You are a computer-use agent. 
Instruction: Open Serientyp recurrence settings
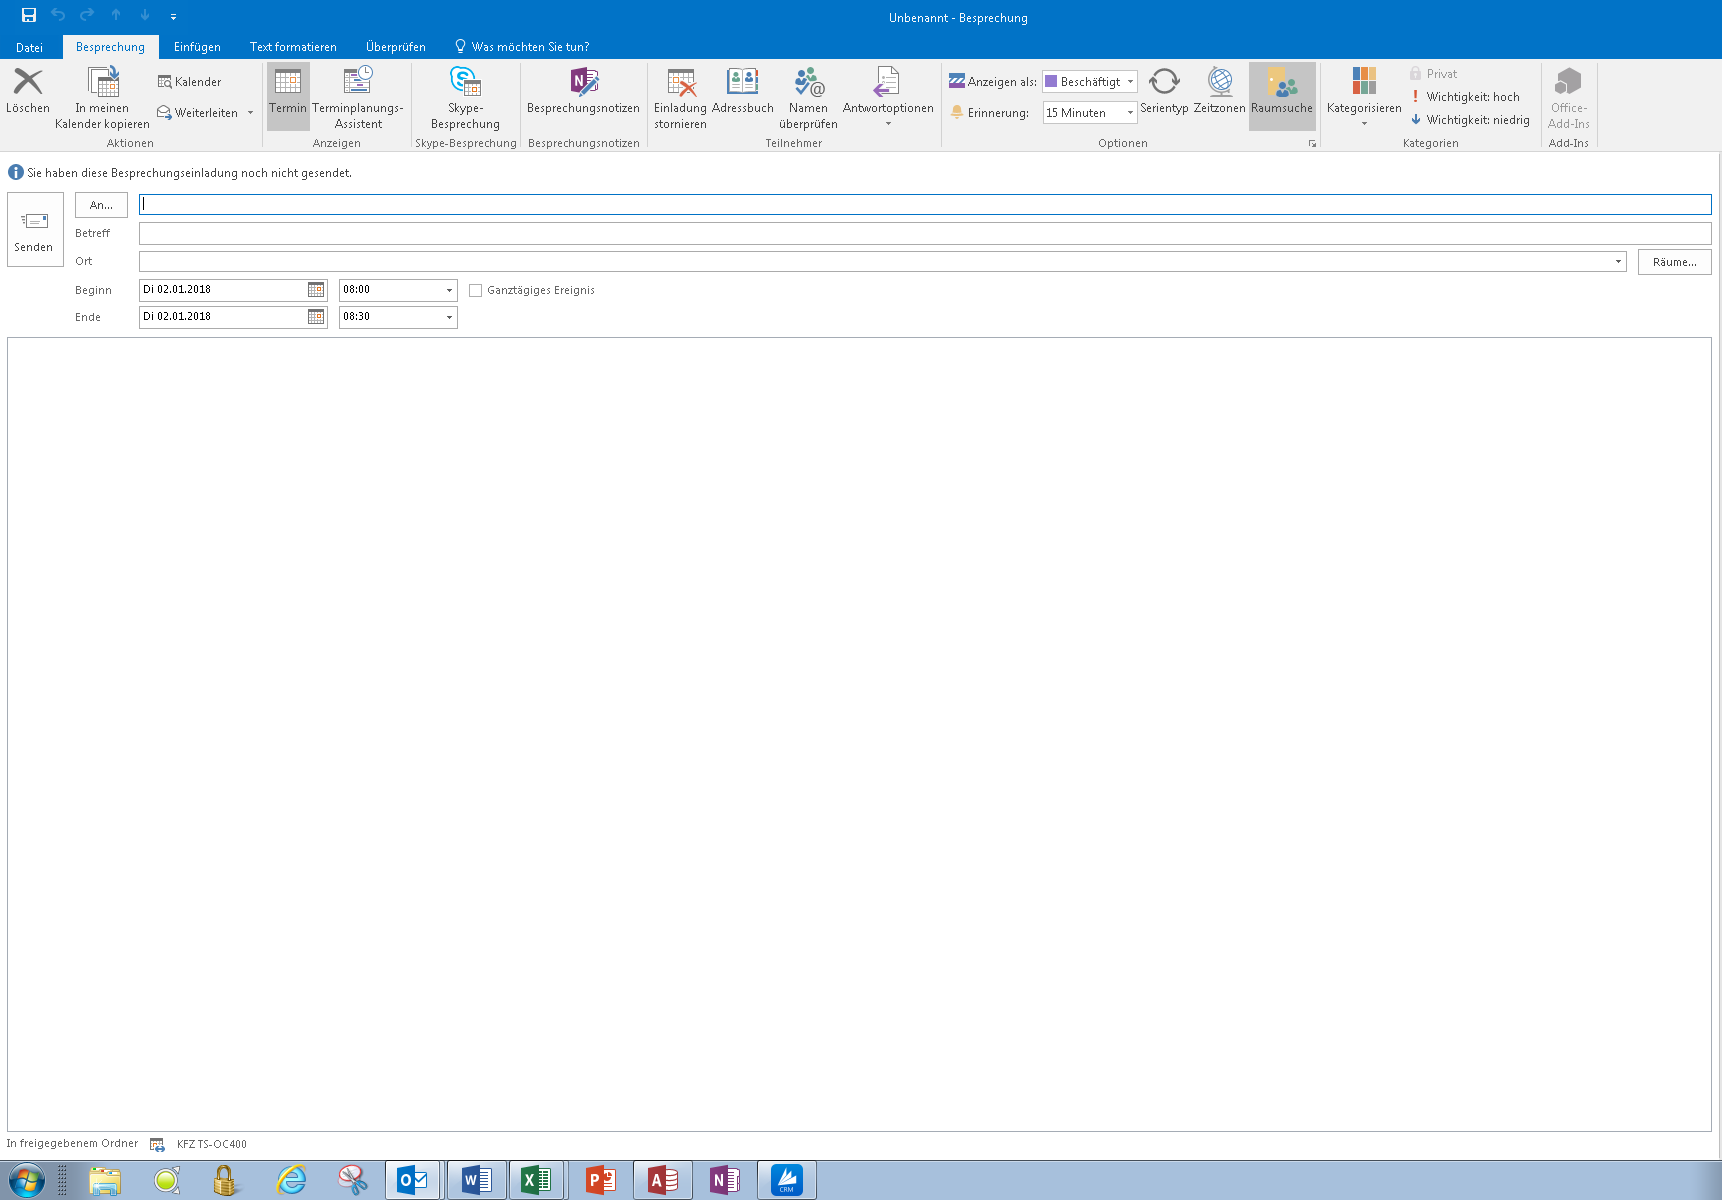(1164, 91)
